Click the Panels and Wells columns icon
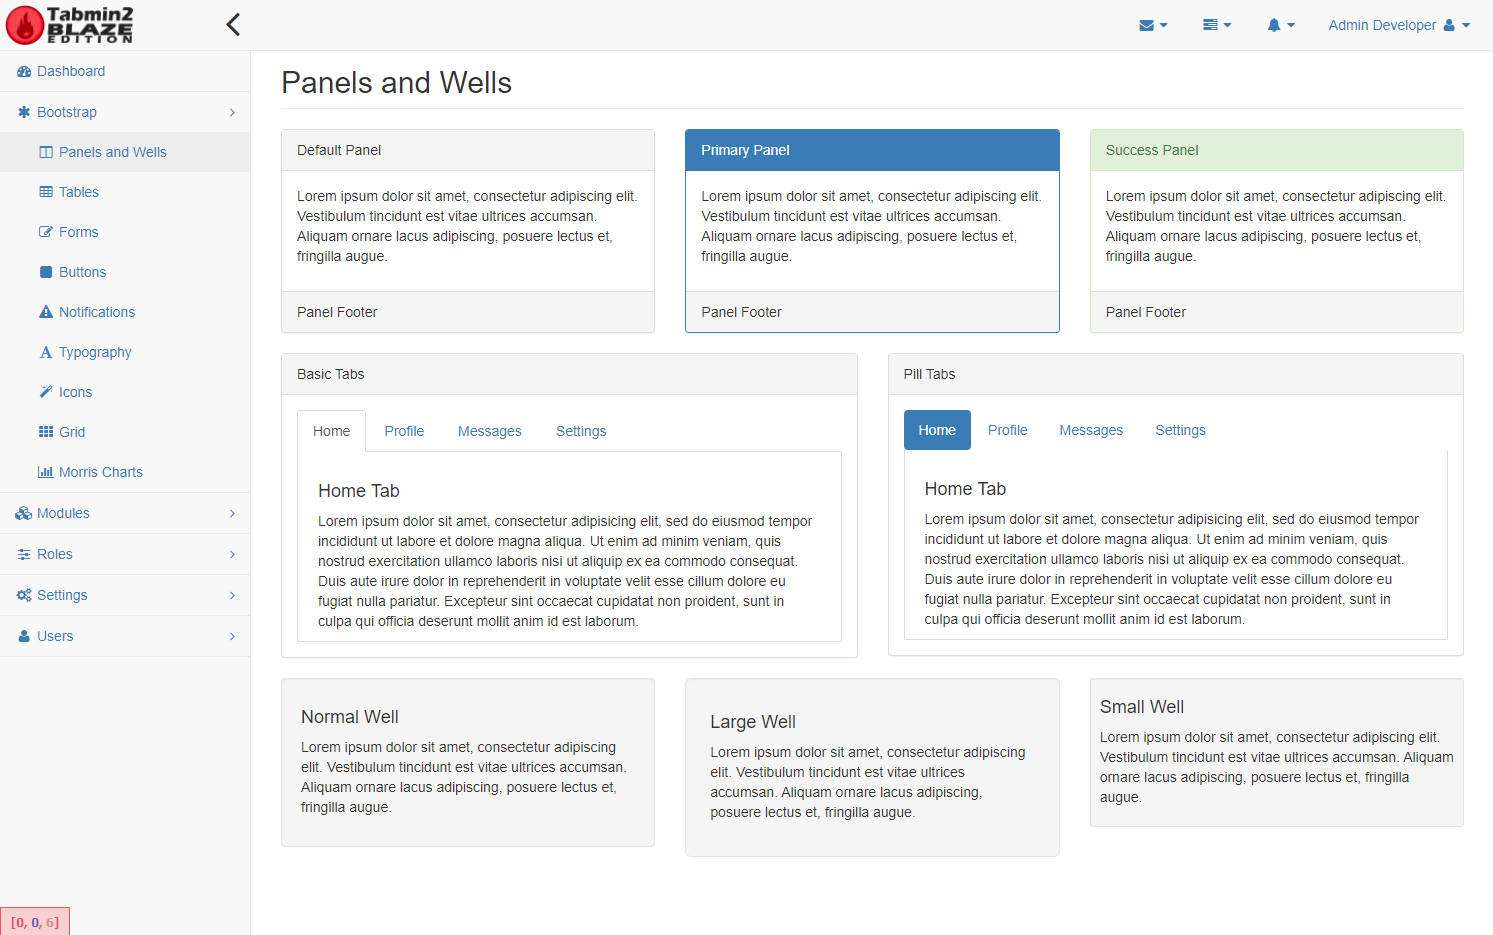 coord(46,152)
